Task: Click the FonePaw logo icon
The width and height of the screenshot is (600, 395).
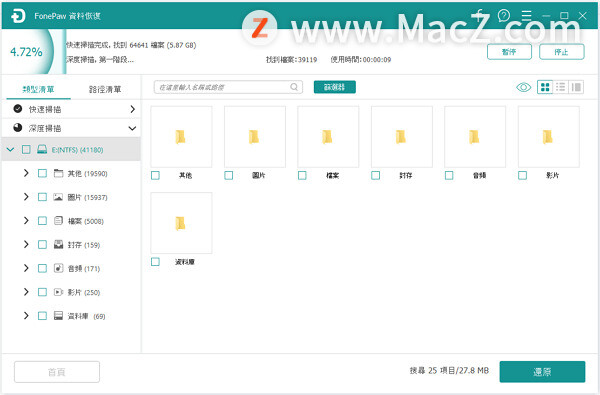Action: click(18, 16)
